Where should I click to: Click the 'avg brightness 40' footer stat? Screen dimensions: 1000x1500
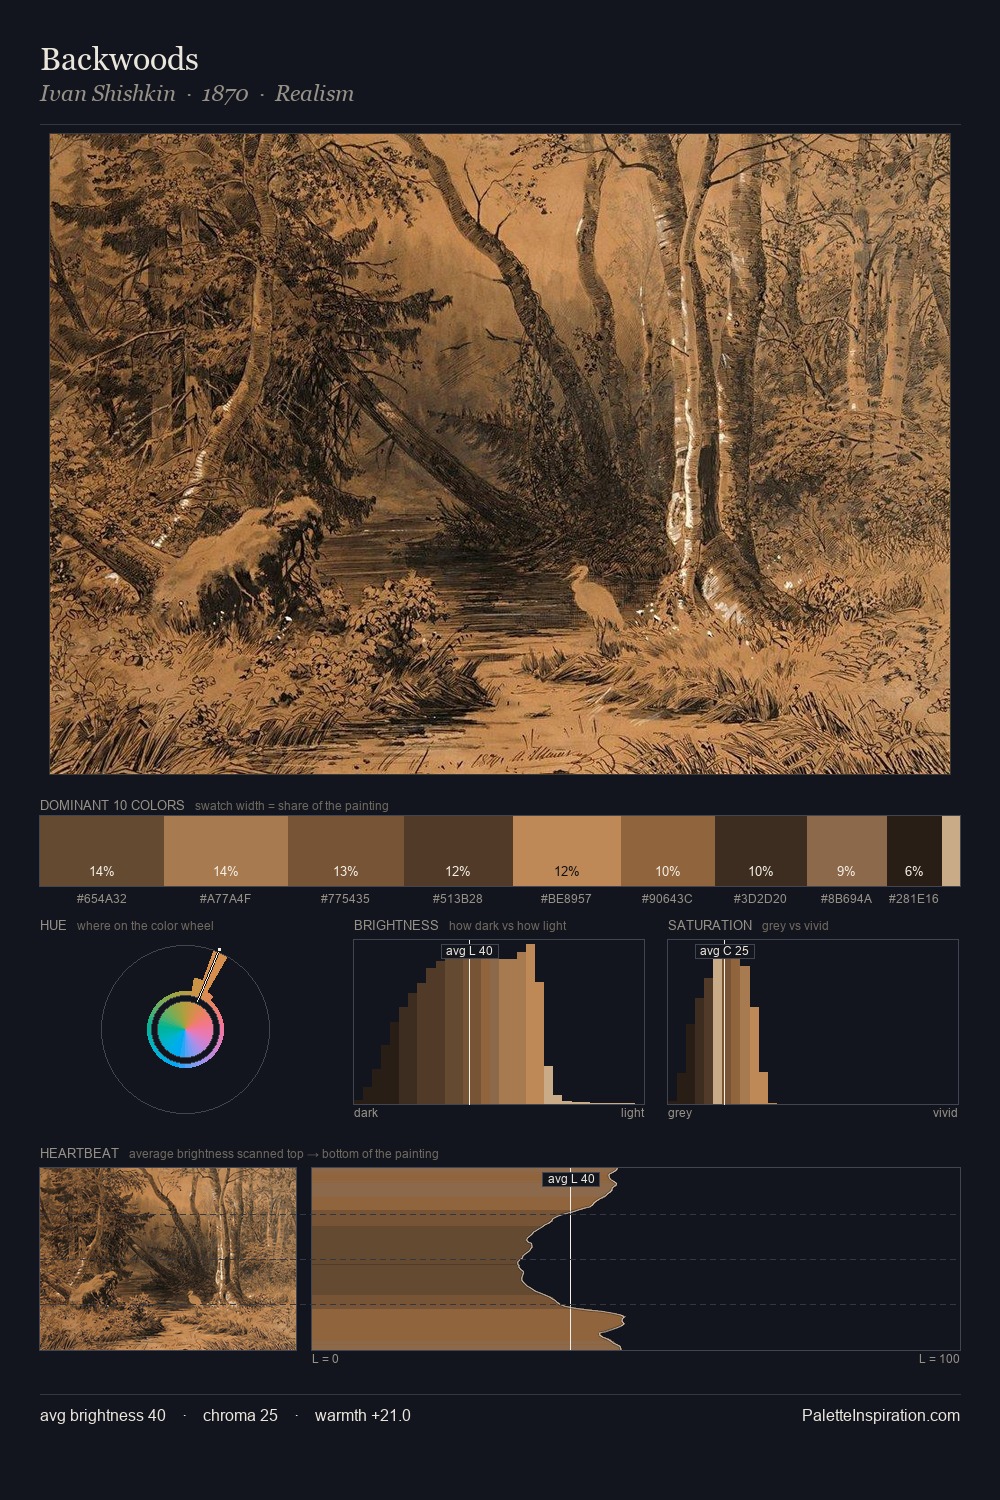point(103,1415)
